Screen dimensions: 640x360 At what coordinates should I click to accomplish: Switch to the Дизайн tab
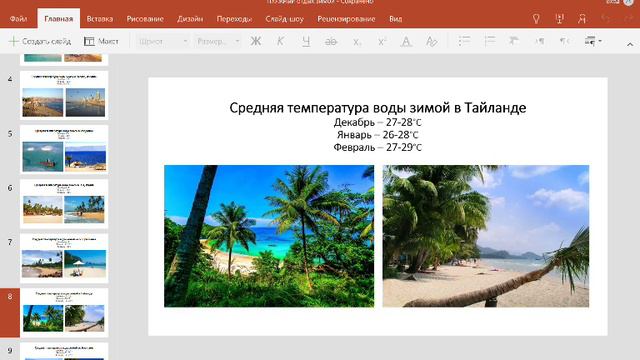pyautogui.click(x=190, y=19)
